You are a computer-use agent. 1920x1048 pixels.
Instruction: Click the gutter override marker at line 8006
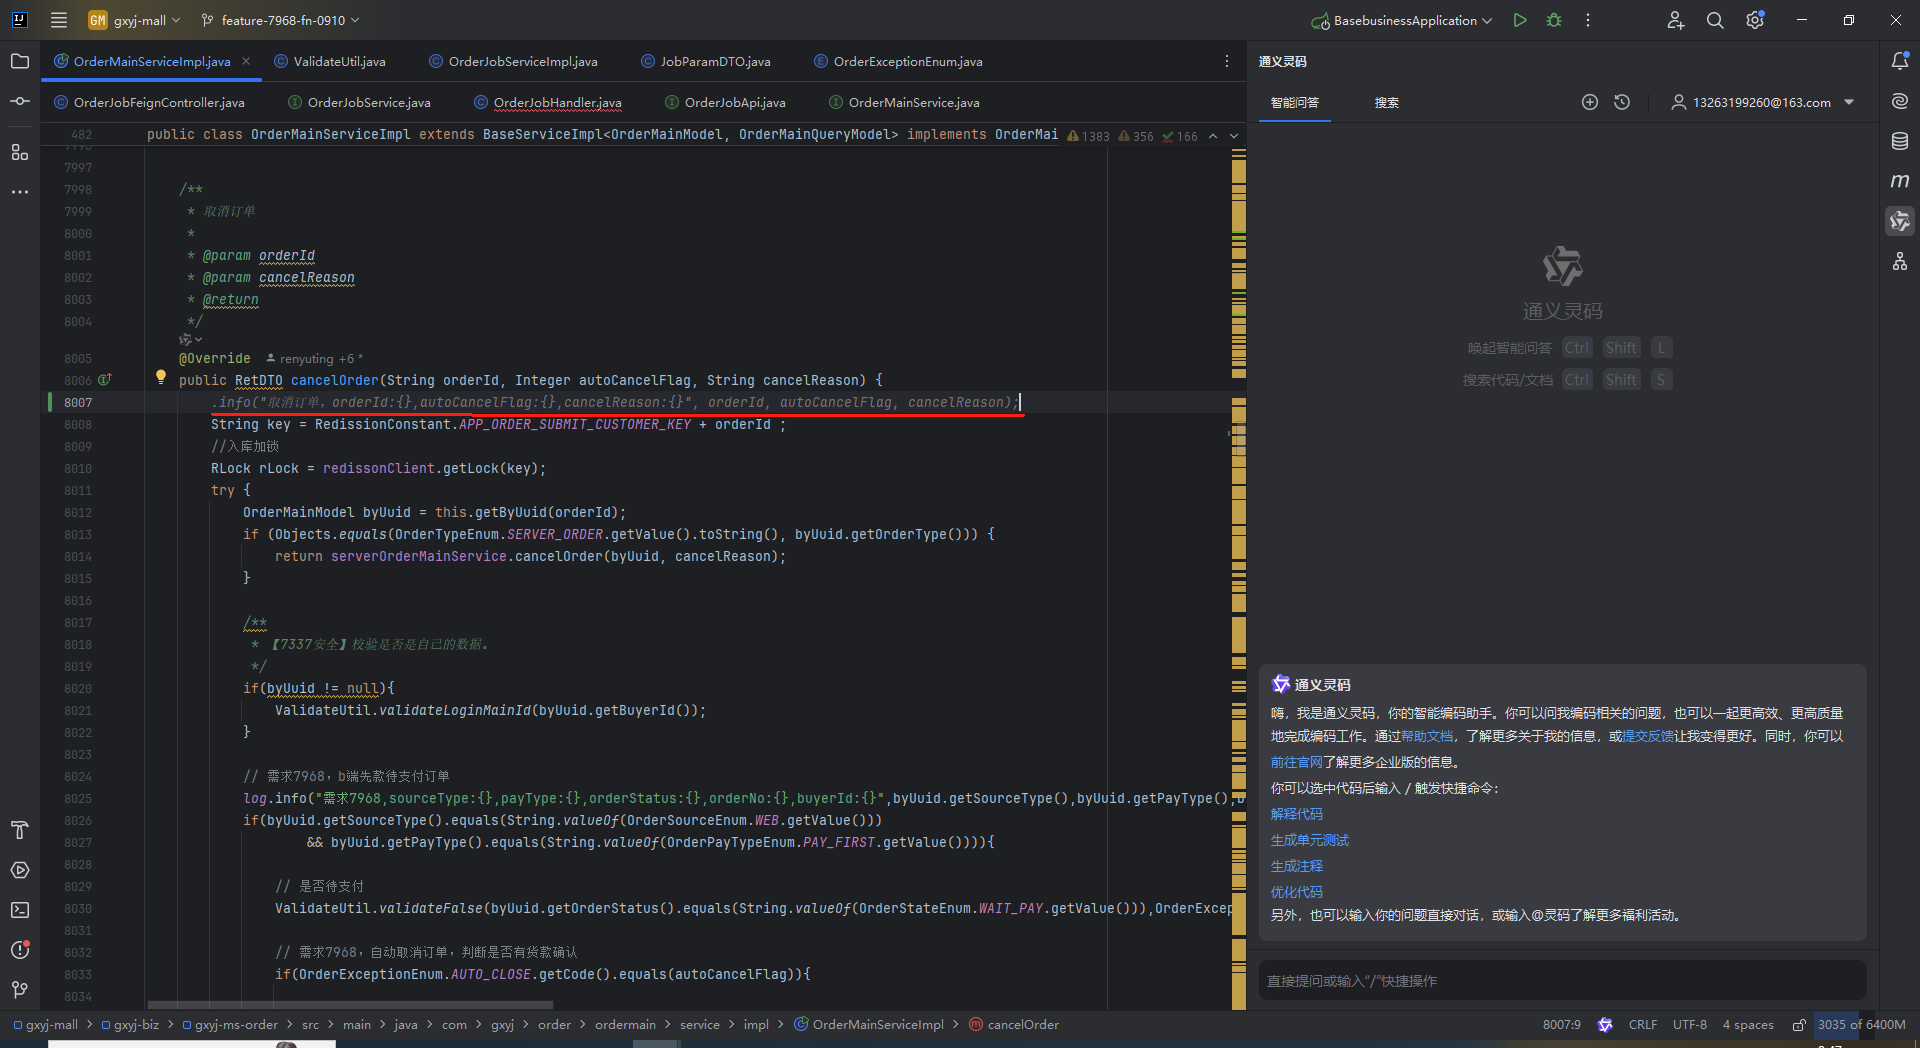click(104, 380)
